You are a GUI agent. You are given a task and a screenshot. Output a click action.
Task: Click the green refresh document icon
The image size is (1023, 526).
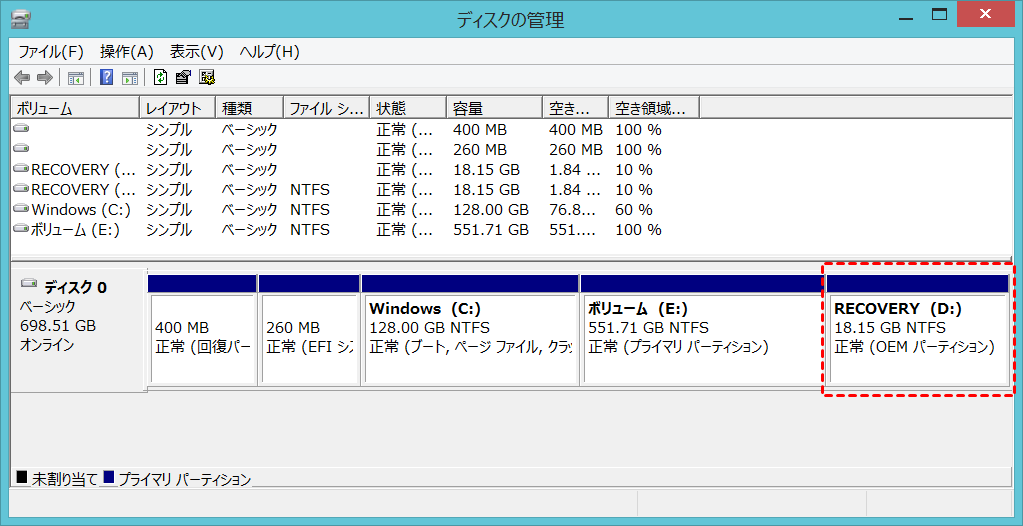tap(160, 78)
